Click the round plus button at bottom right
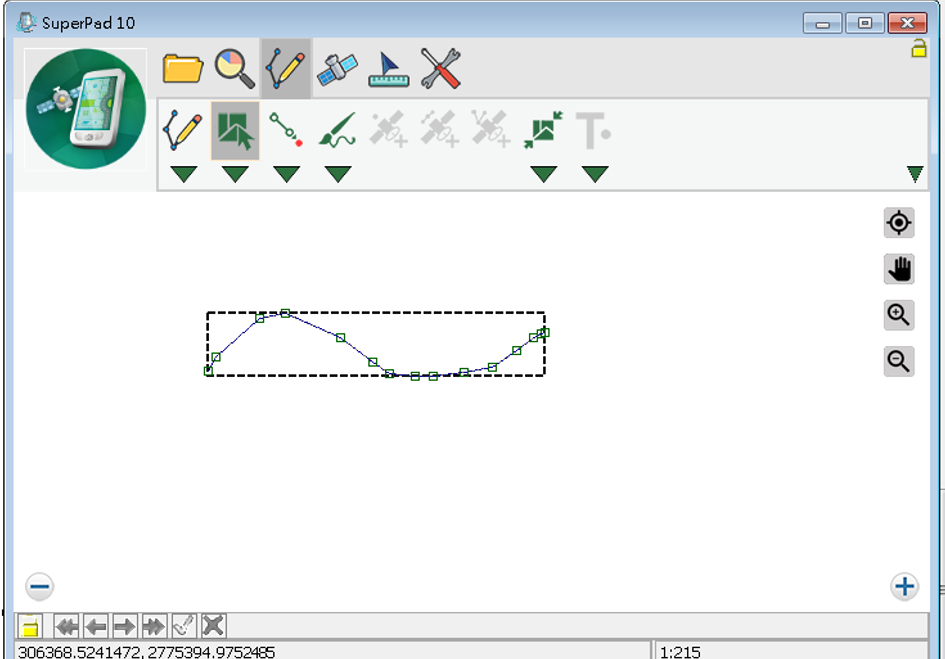The width and height of the screenshot is (945, 659). coord(904,586)
